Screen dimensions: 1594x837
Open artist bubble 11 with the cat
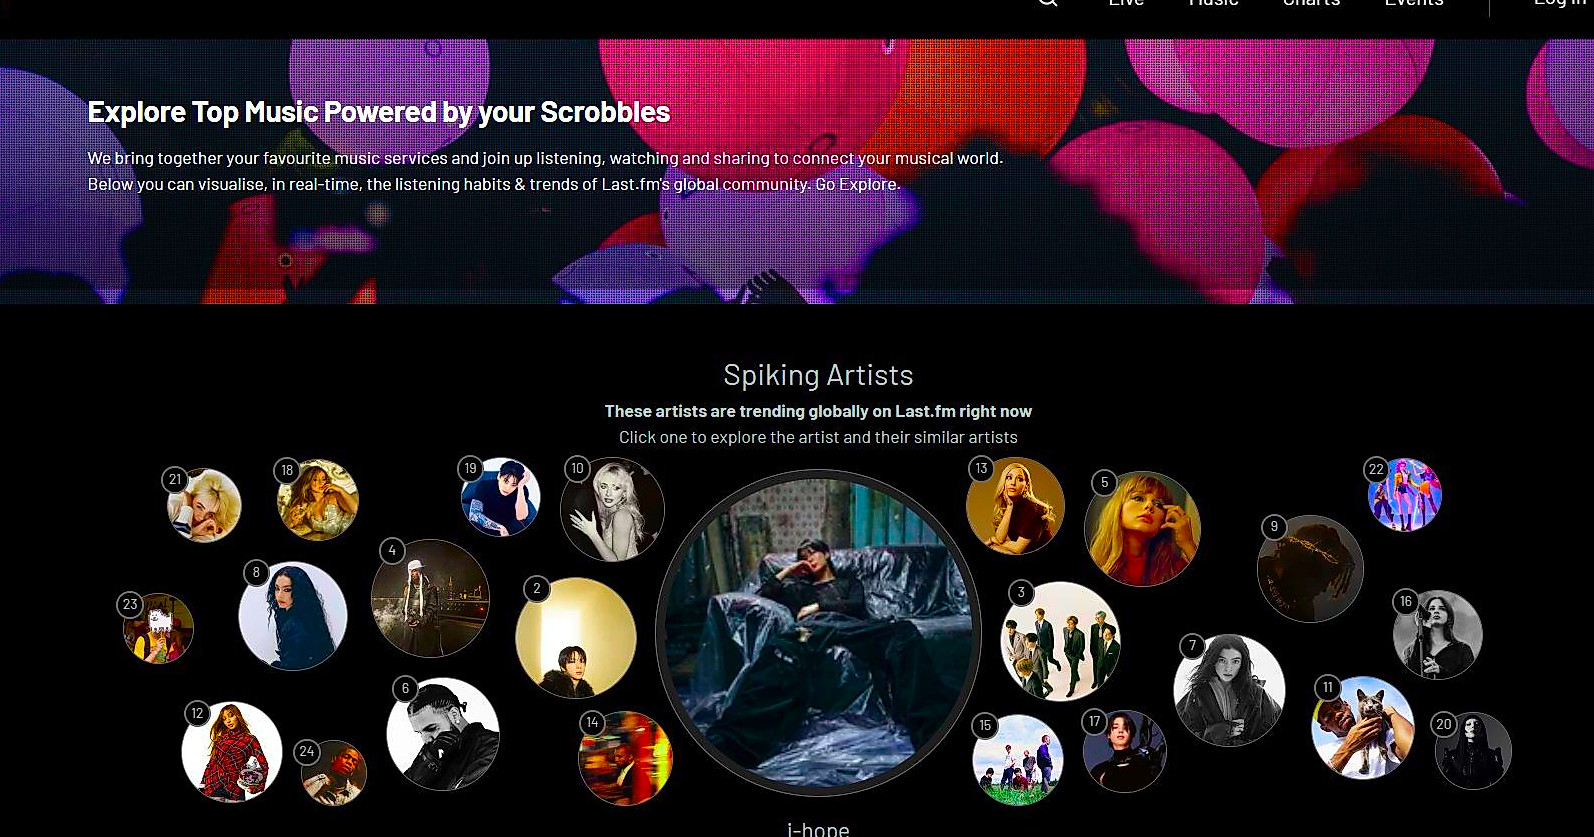(x=1363, y=728)
